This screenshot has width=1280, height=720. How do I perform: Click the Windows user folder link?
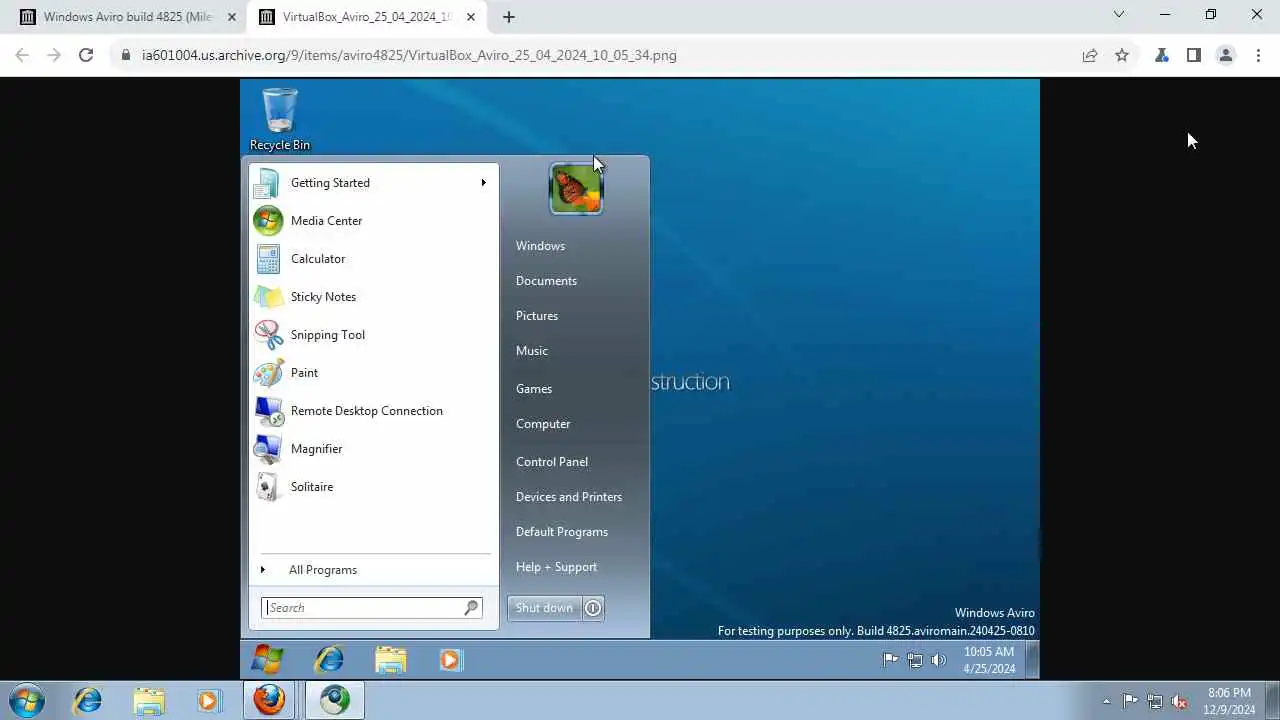pos(540,246)
